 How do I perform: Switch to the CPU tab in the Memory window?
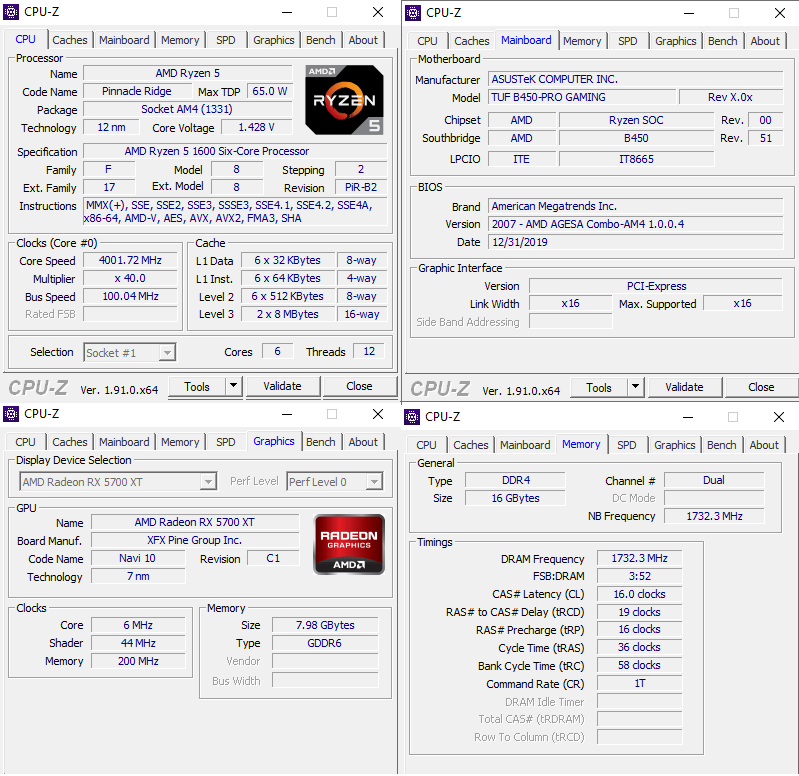pos(426,445)
